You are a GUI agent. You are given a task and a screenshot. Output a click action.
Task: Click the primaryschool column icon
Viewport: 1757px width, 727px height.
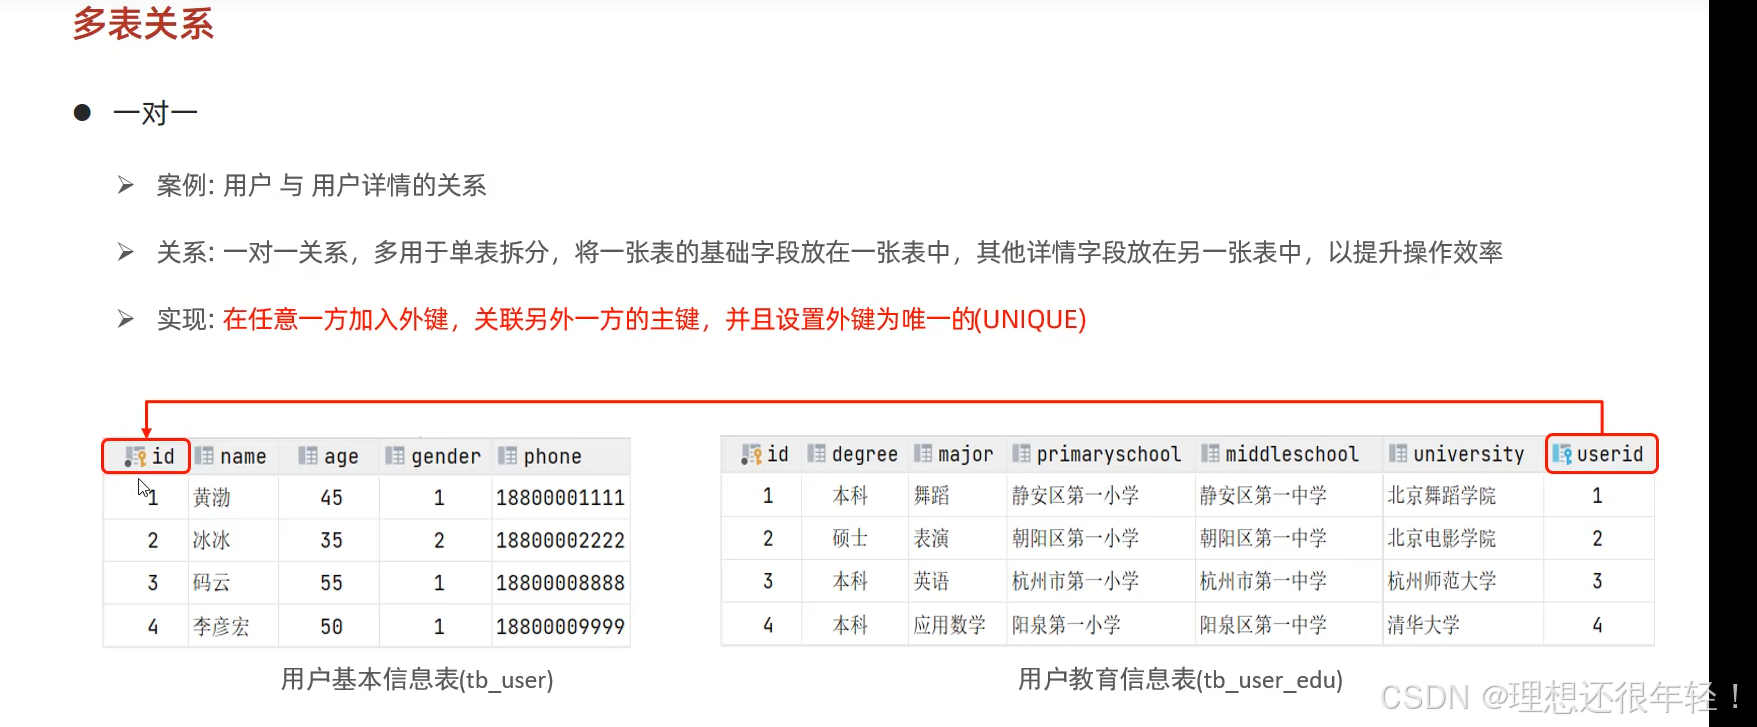point(1021,454)
